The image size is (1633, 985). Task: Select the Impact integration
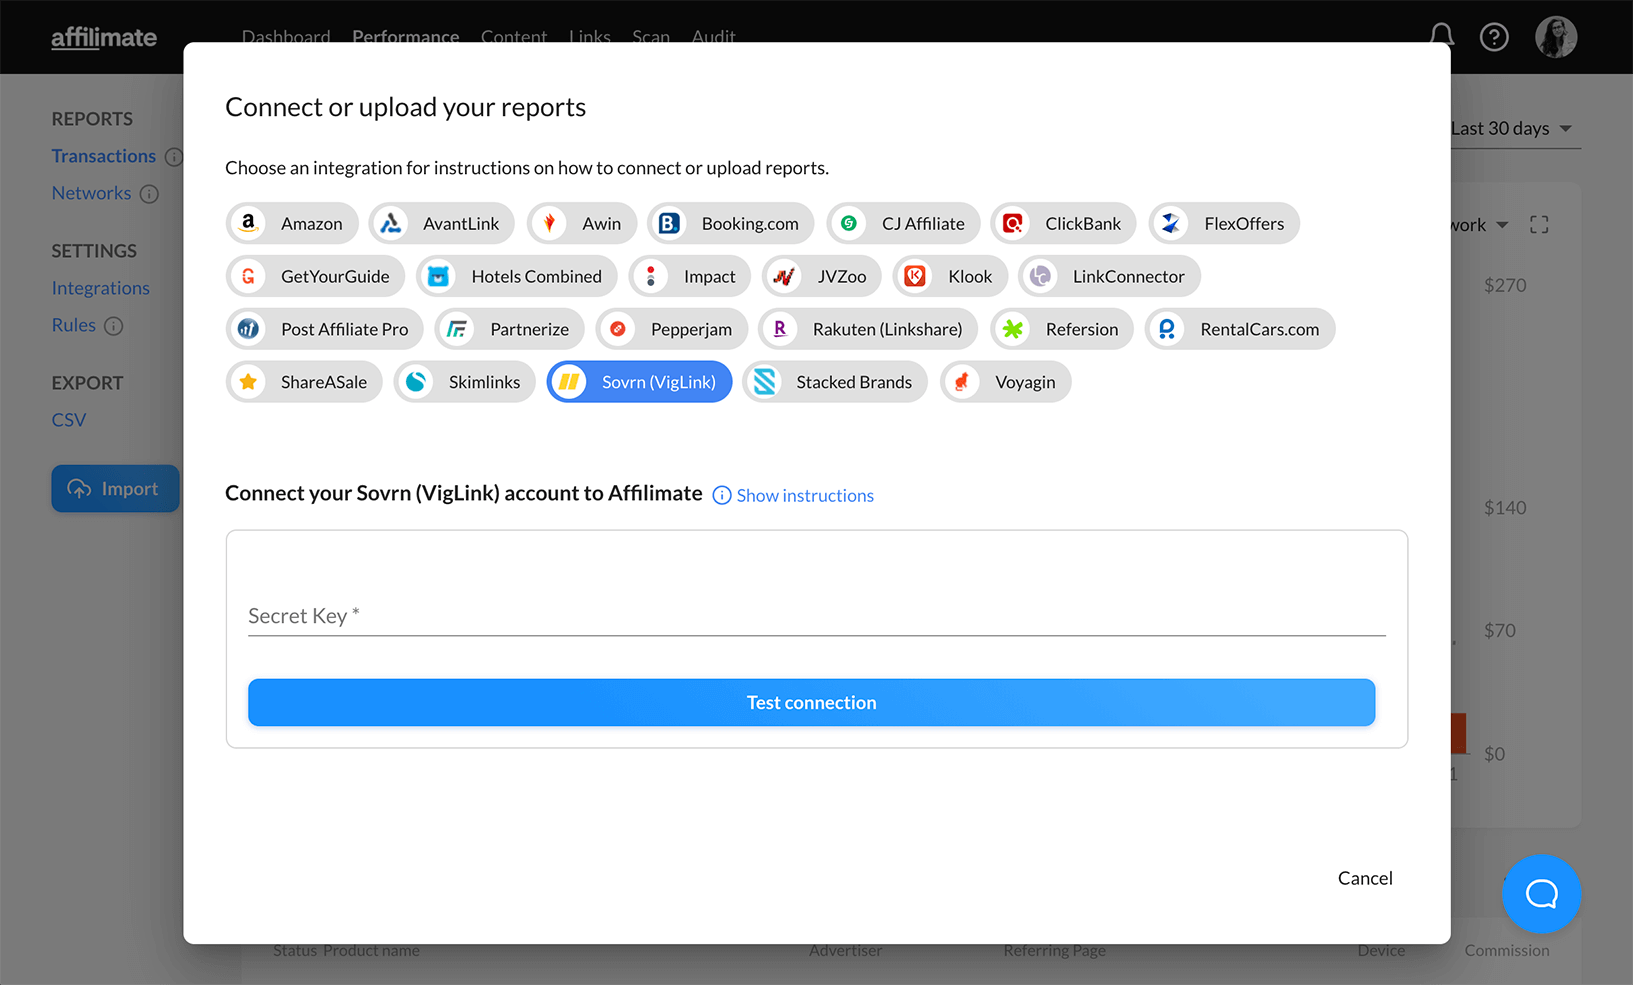tap(690, 276)
